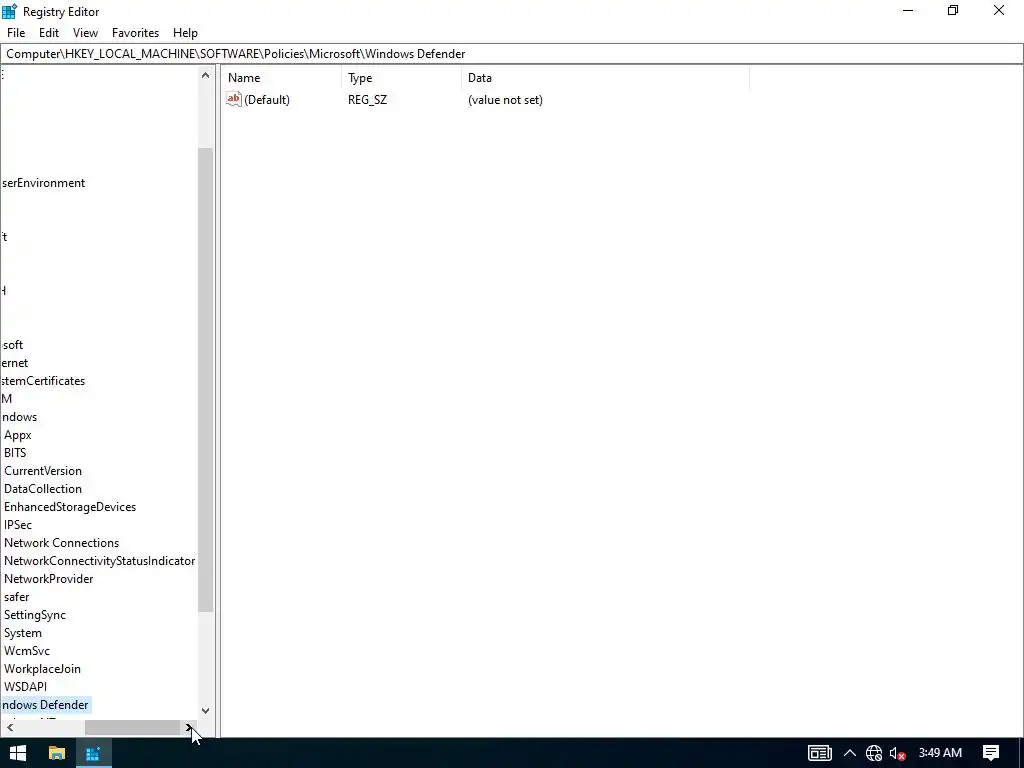Select the NetworkProvider key
Image resolution: width=1024 pixels, height=768 pixels.
click(48, 579)
